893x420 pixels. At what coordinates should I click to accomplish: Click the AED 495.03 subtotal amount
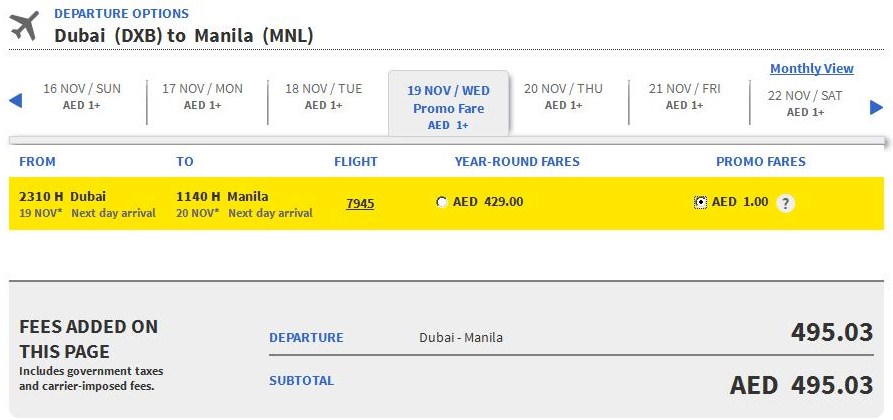click(801, 385)
